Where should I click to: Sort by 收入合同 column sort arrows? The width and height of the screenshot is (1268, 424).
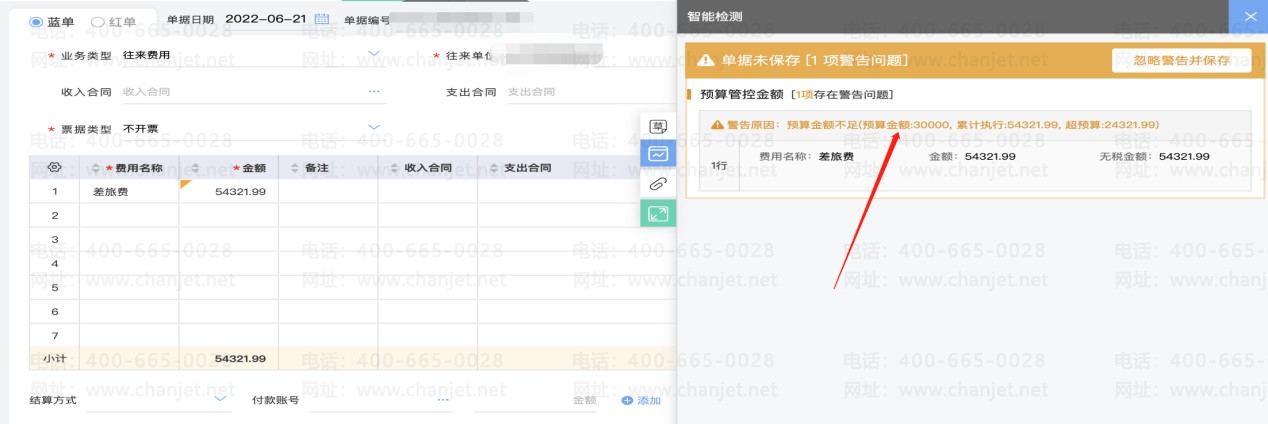395,168
